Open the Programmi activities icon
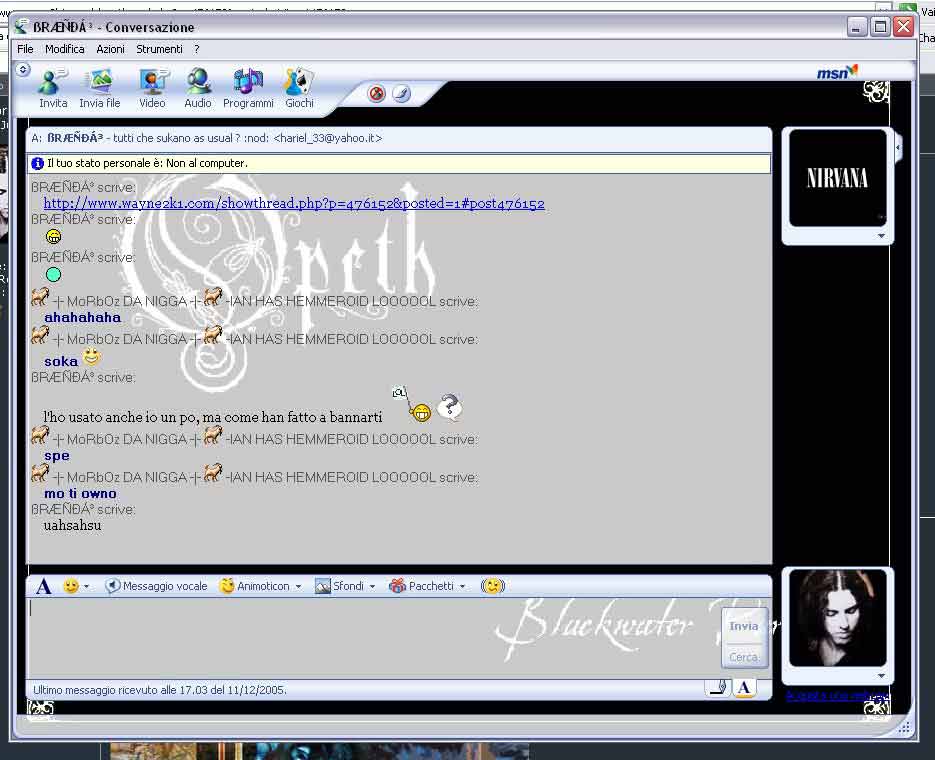This screenshot has height=760, width=935. point(248,88)
